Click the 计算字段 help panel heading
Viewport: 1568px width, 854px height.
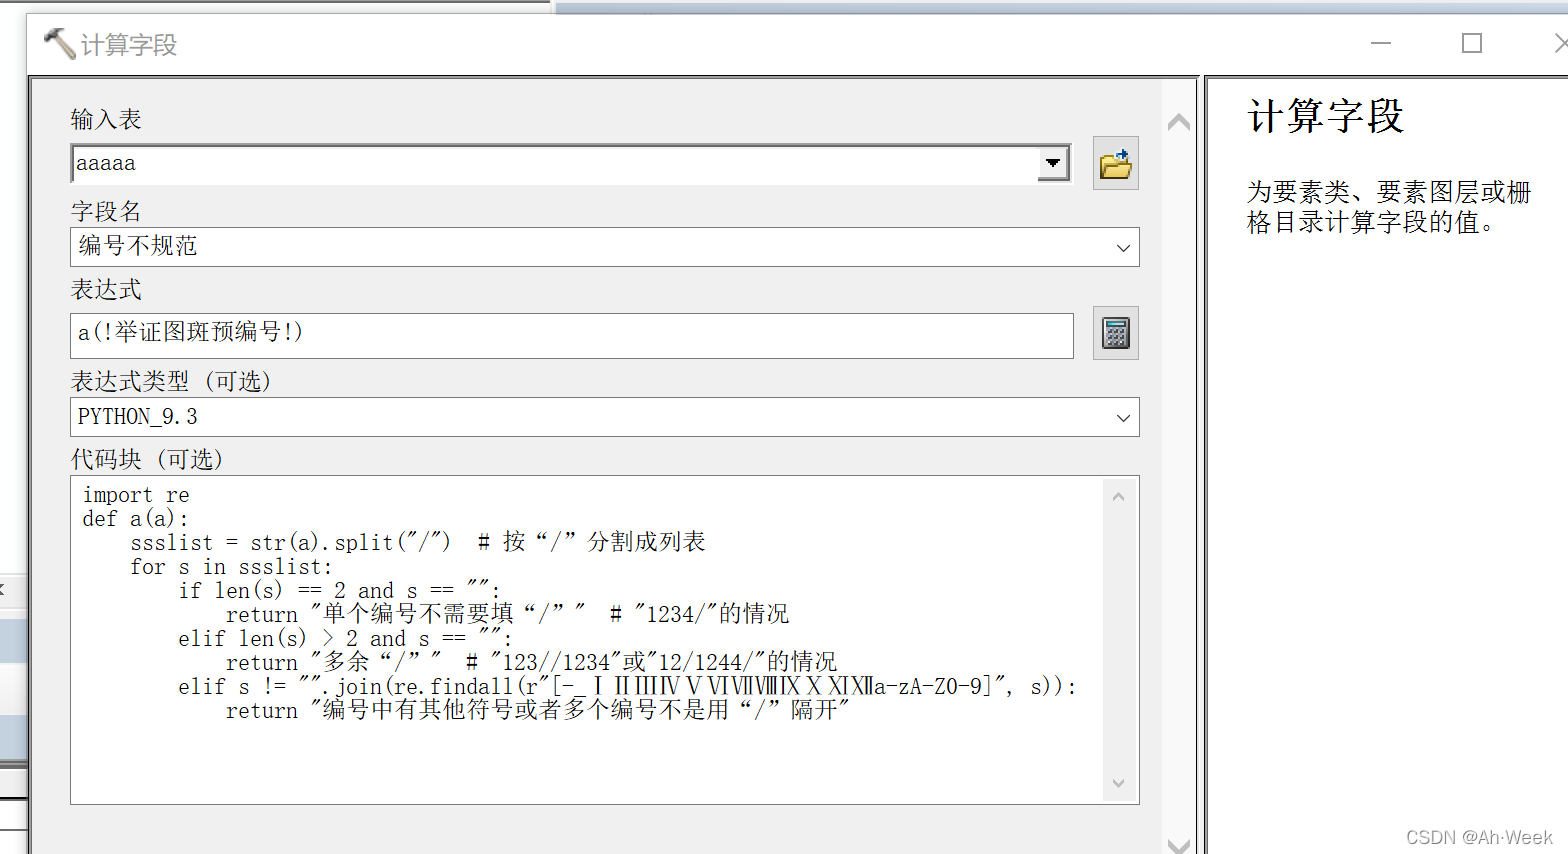[x=1326, y=116]
